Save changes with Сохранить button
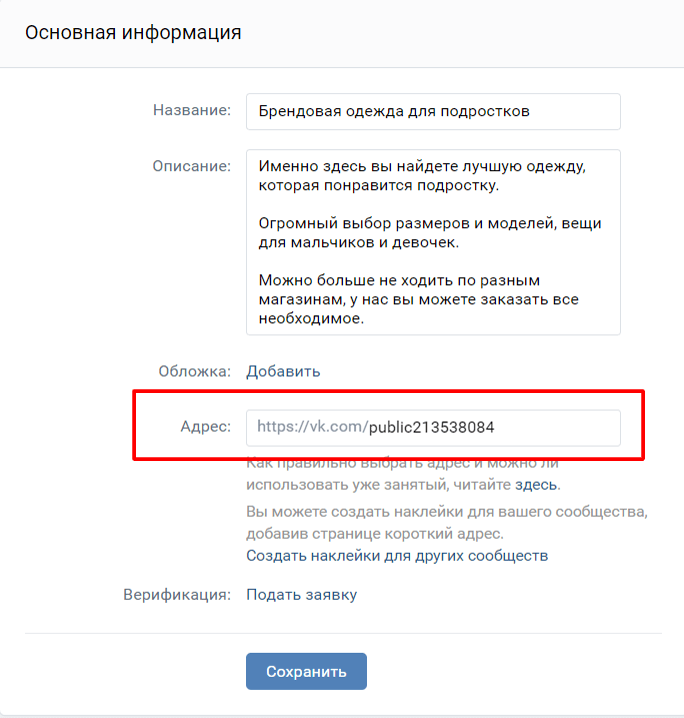 [306, 671]
